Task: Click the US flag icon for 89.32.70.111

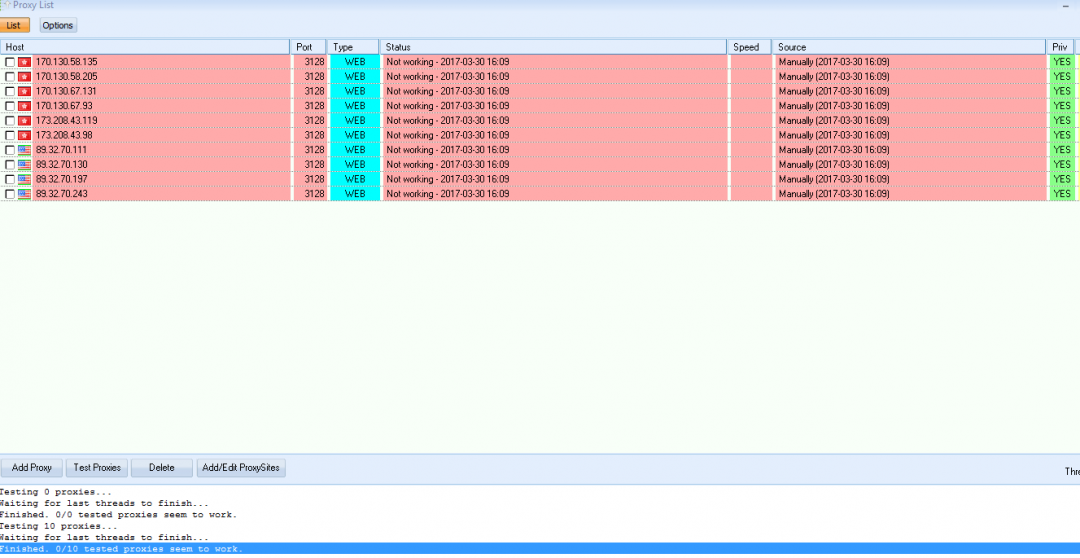Action: pos(24,150)
